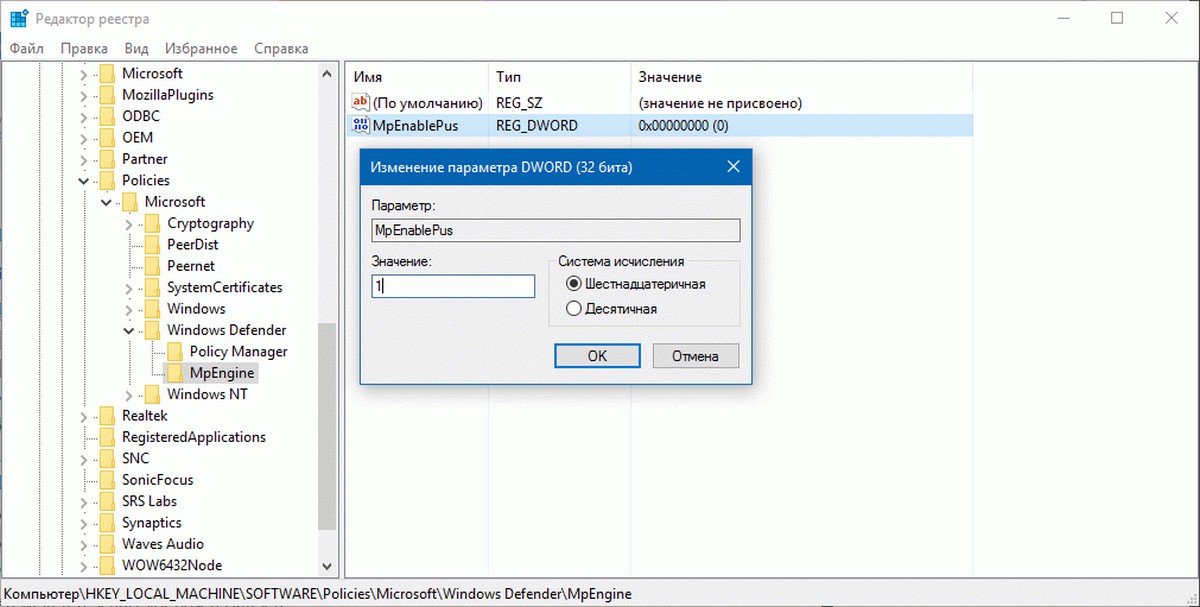1200x607 pixels.
Task: Click the default string value icon
Action: pos(360,102)
